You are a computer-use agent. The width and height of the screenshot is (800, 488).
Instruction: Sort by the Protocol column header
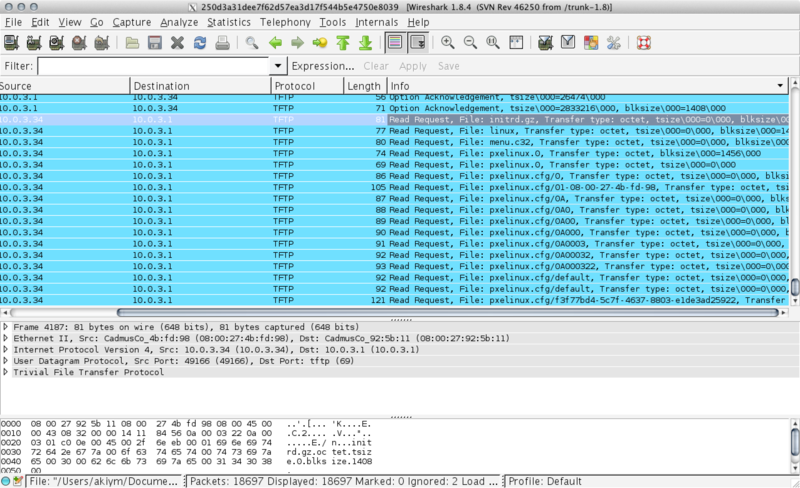point(307,86)
